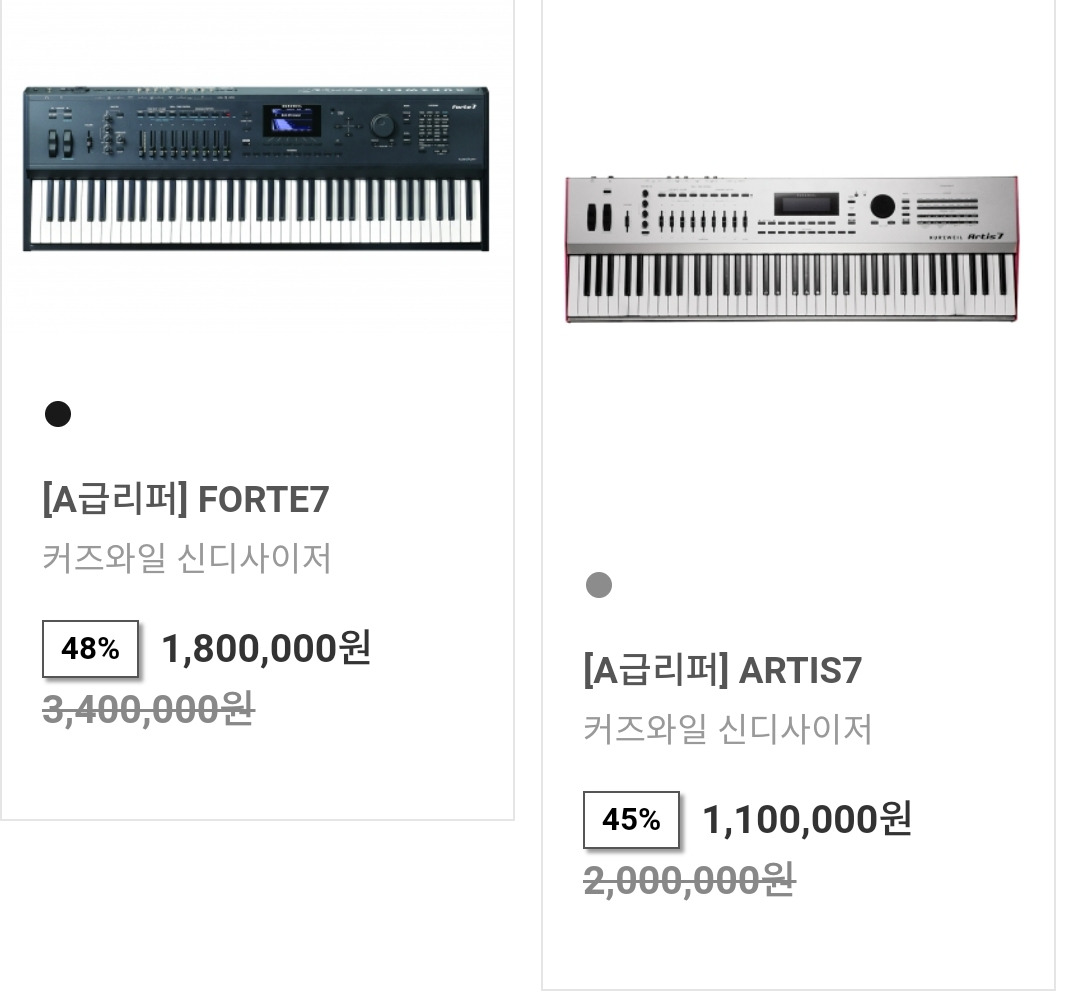Click the 1,800,000원 sale price

(x=267, y=648)
